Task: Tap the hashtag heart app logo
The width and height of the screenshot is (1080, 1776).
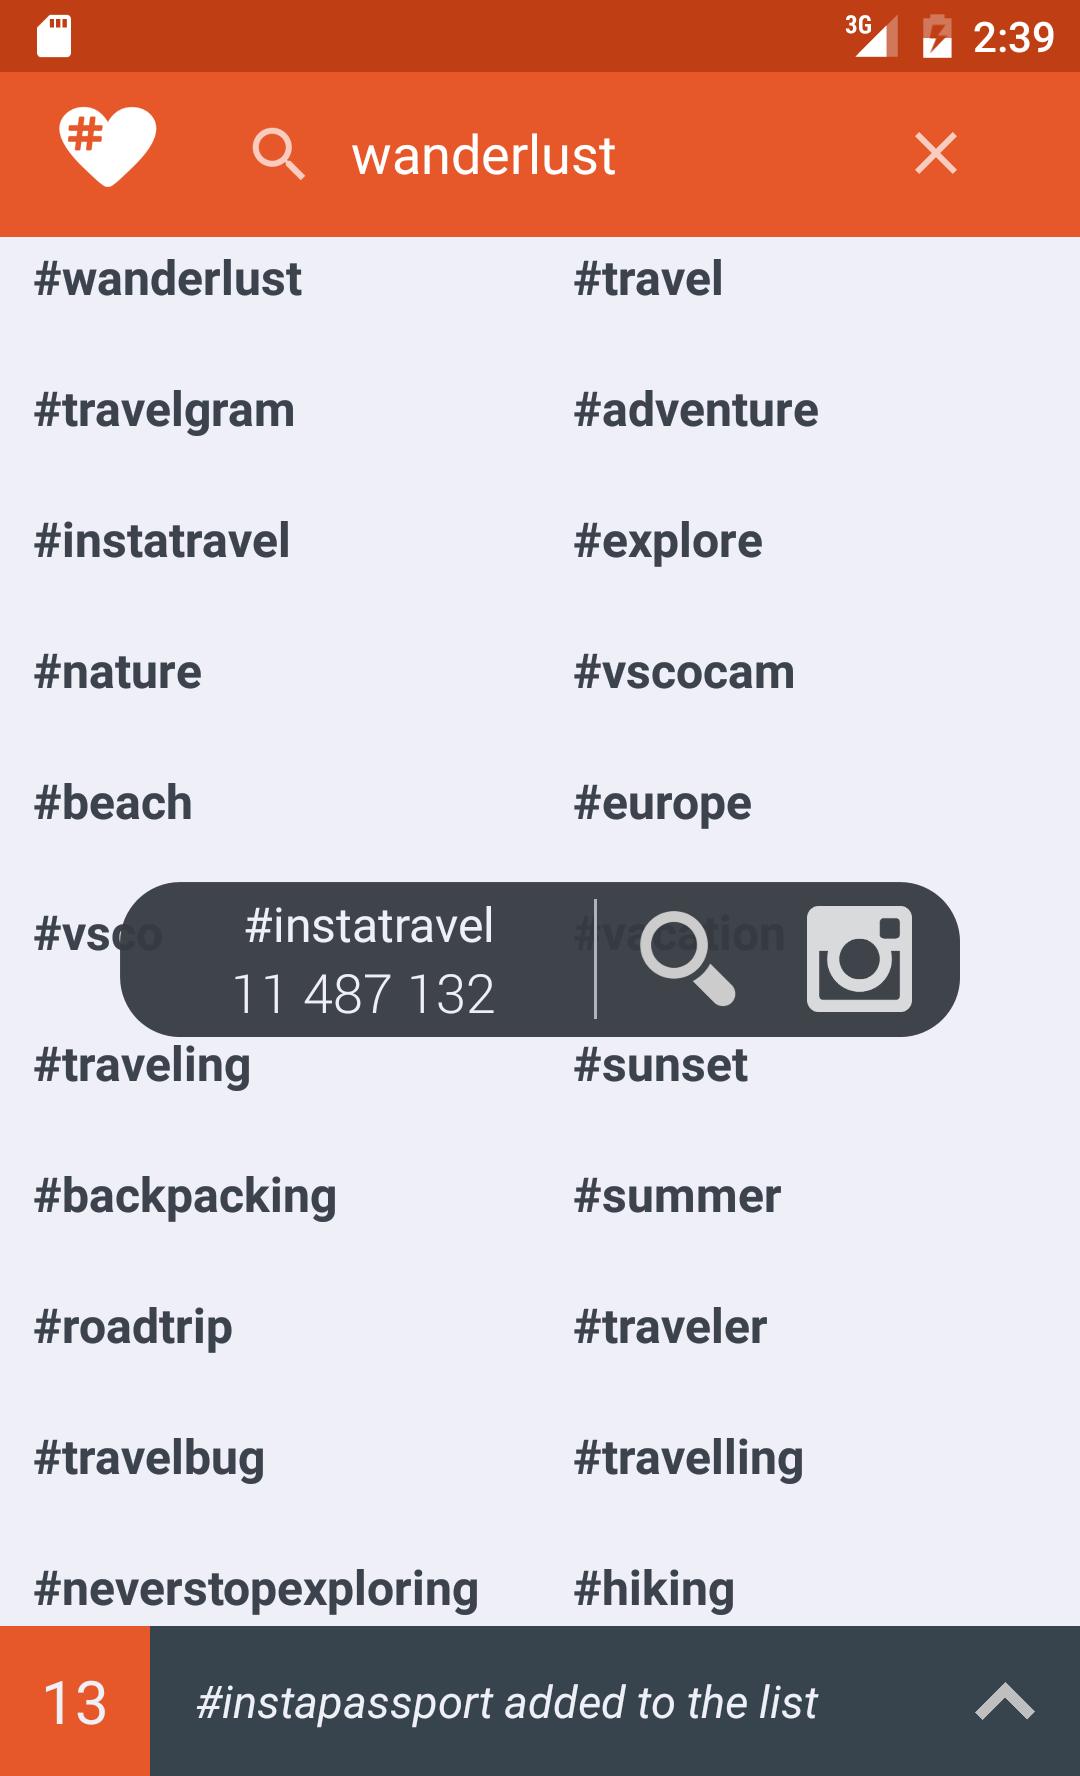Action: (107, 146)
